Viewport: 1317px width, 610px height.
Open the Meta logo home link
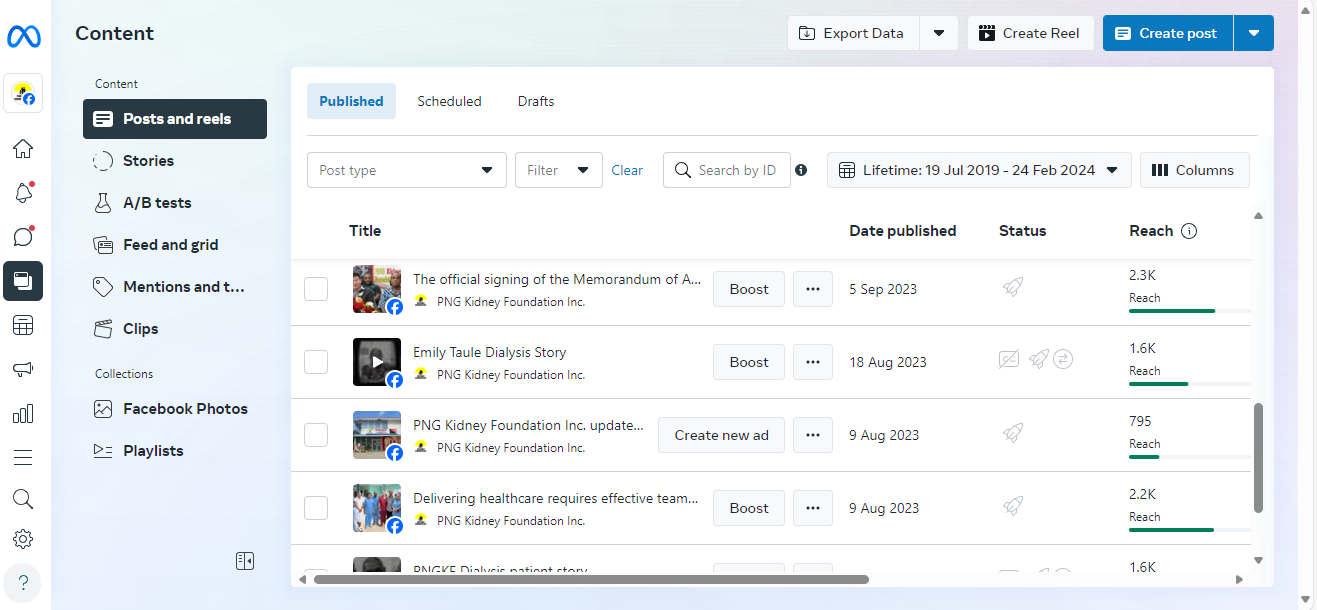click(x=23, y=37)
